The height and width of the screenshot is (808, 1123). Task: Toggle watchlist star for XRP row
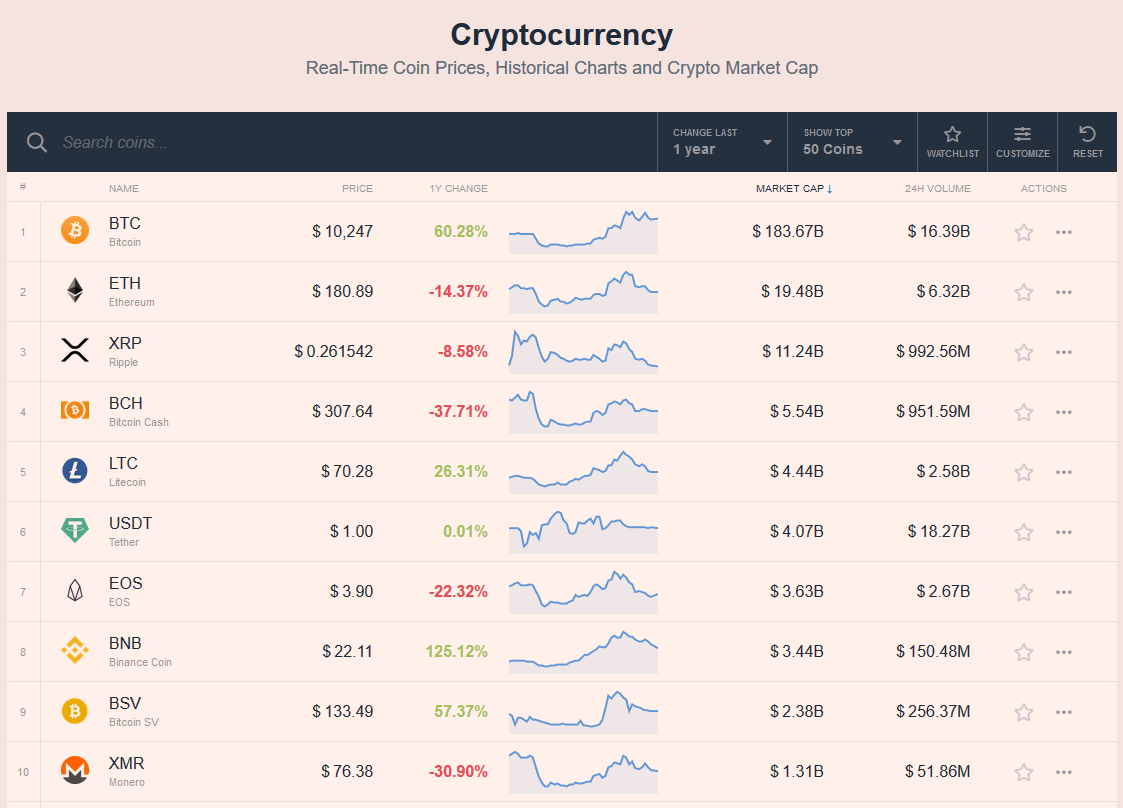click(1023, 352)
